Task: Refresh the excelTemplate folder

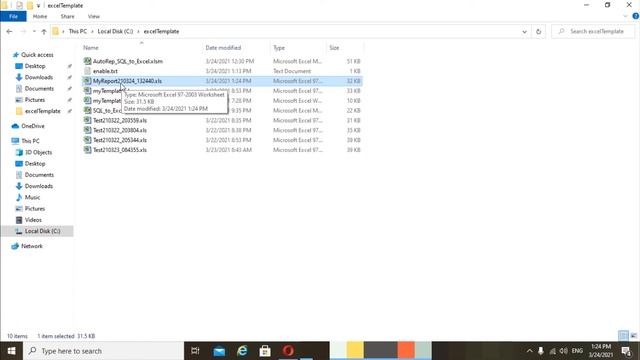Action: point(538,31)
